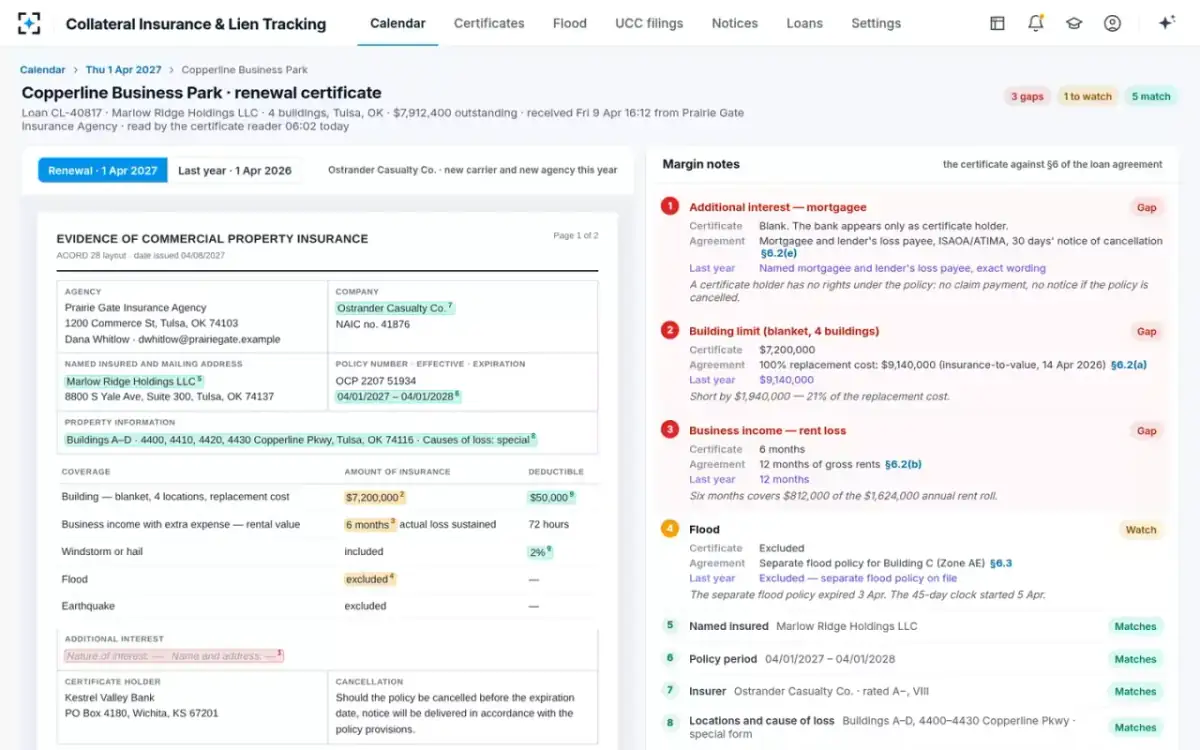Select red margin note marker 2

670,331
